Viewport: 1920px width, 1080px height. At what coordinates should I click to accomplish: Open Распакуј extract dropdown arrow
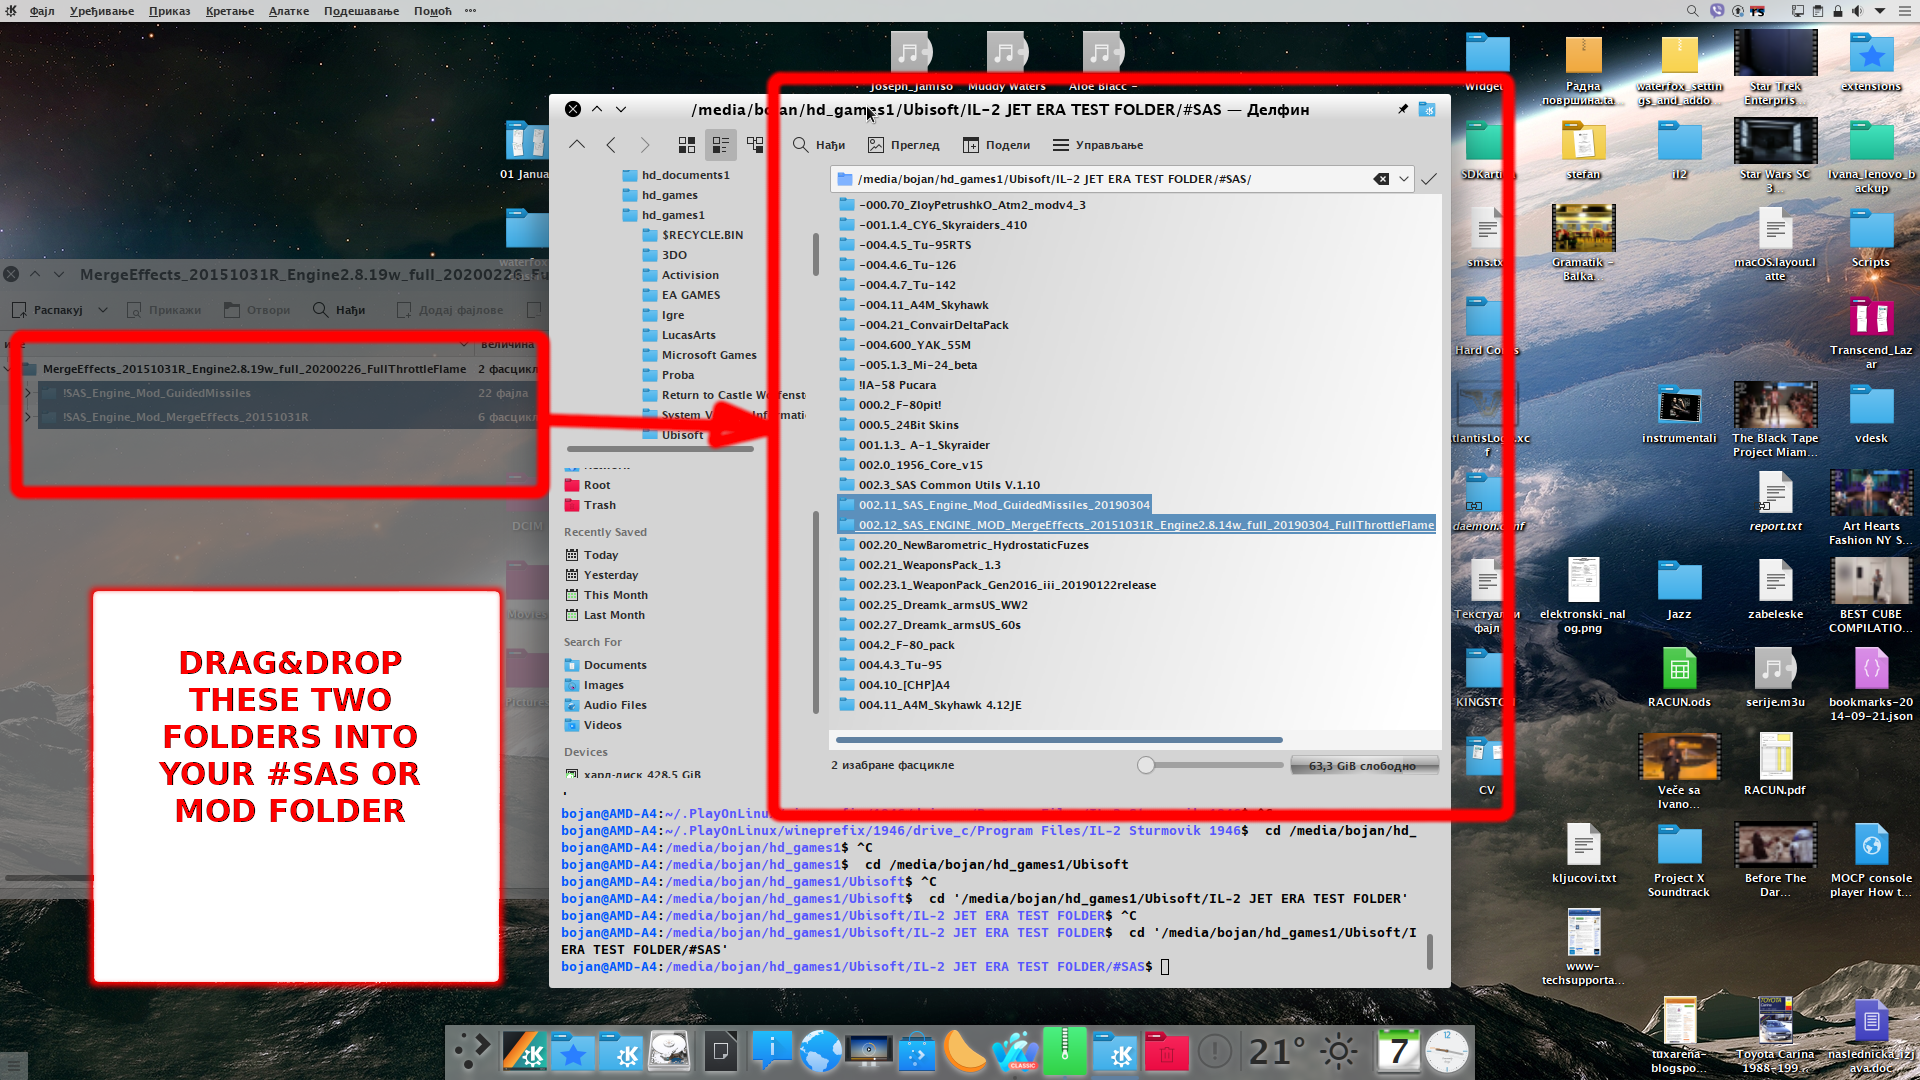pyautogui.click(x=103, y=310)
